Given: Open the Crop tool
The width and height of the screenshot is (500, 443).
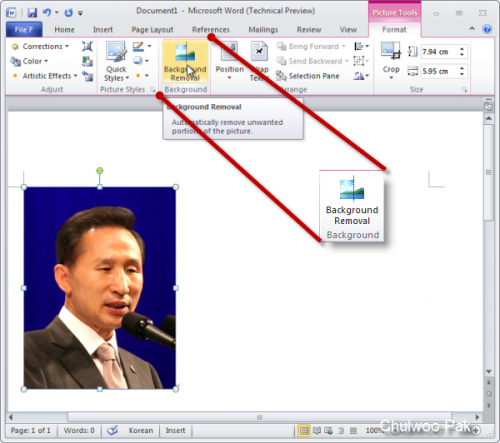Looking at the screenshot, I should (391, 60).
